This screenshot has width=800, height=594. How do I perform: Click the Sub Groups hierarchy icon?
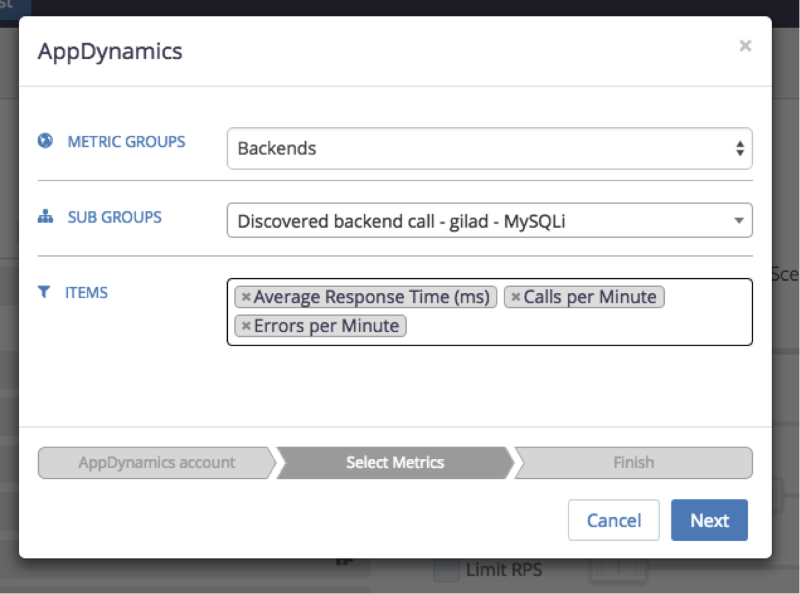pos(45,216)
